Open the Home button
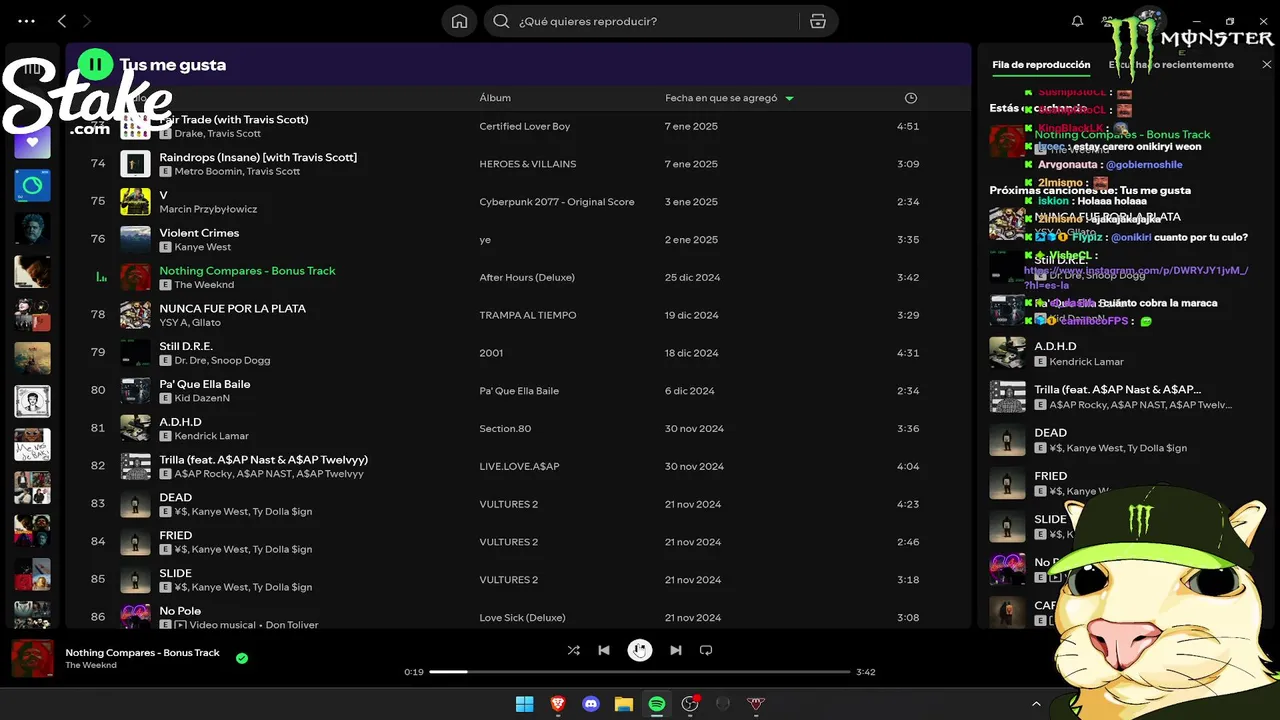Screen dimensions: 1280x720 click(x=459, y=21)
